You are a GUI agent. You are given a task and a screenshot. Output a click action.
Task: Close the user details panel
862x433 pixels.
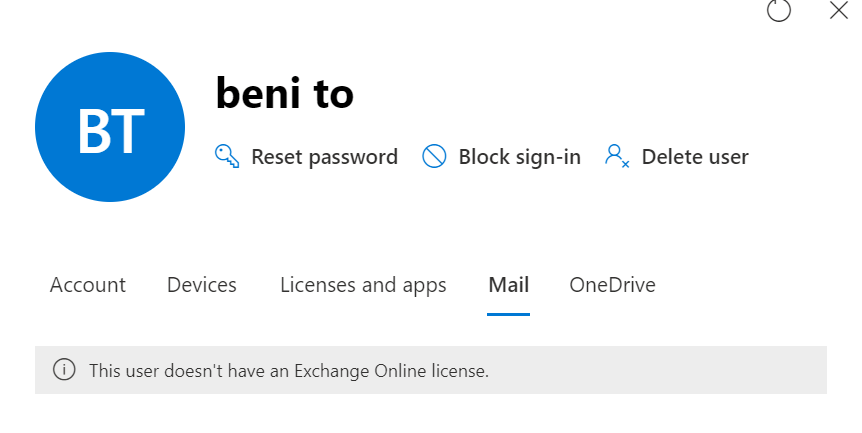tap(839, 10)
